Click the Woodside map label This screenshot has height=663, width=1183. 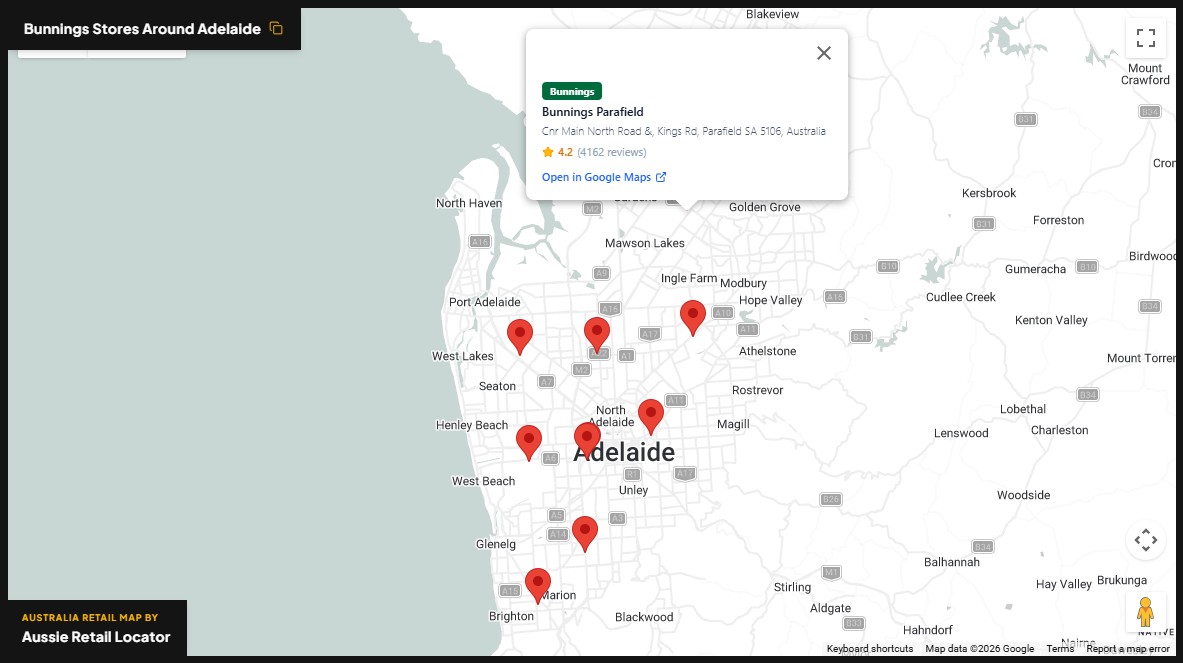coord(1023,496)
